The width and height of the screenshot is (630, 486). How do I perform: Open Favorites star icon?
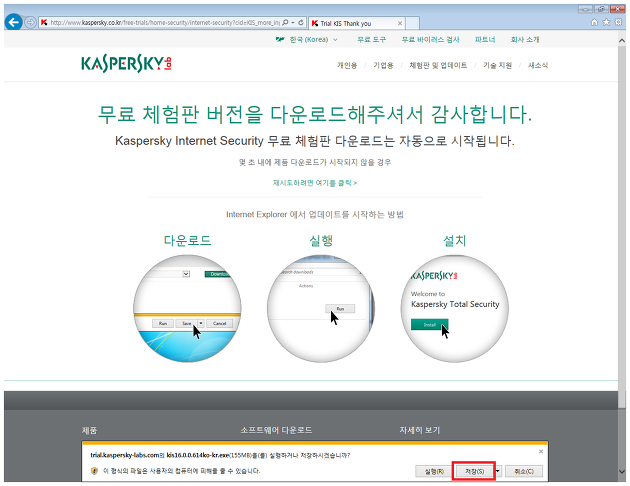click(606, 22)
